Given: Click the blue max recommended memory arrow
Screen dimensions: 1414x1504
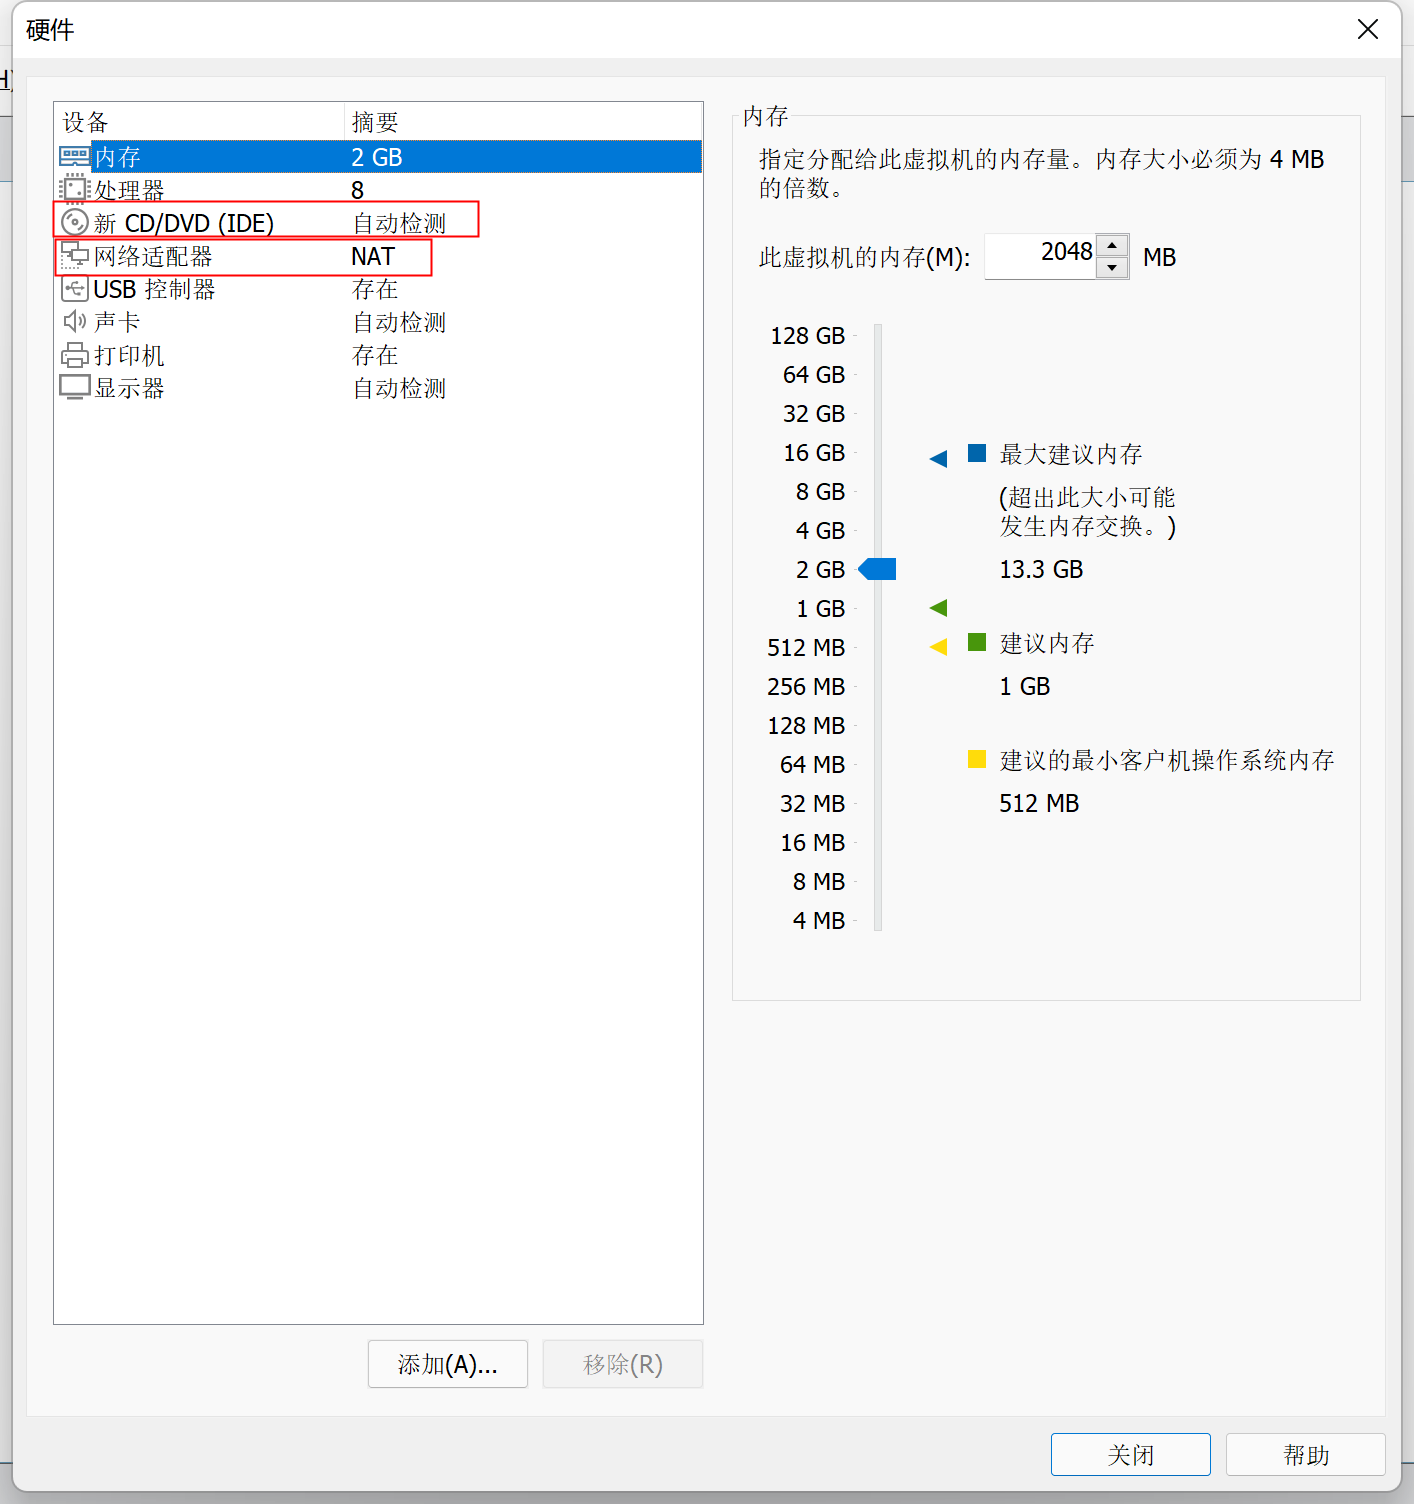Looking at the screenshot, I should (938, 459).
